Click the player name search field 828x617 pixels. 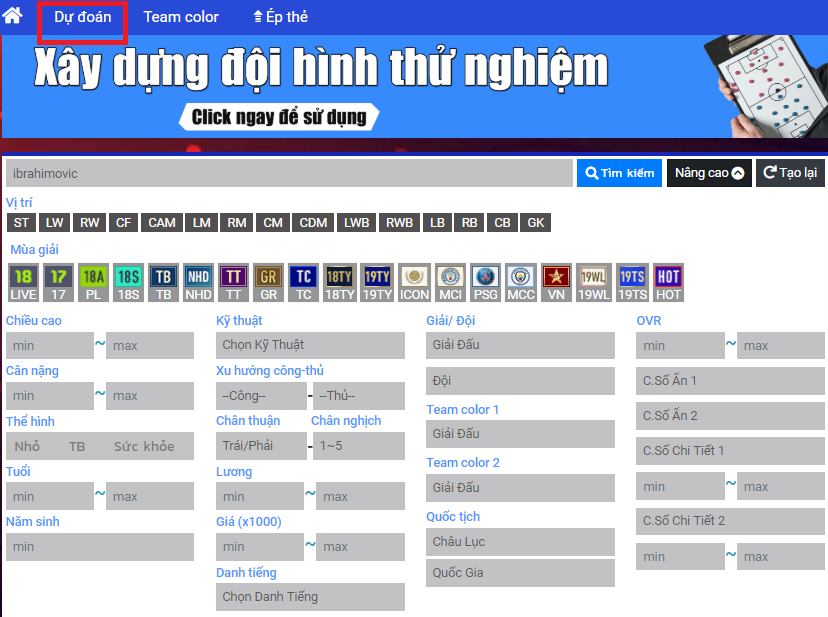[289, 173]
